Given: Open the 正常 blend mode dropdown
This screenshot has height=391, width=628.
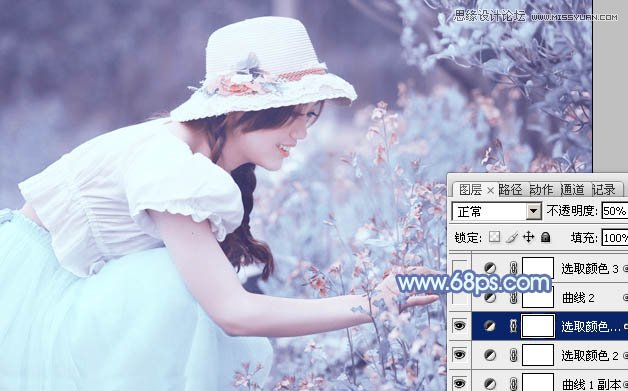Looking at the screenshot, I should [x=497, y=211].
